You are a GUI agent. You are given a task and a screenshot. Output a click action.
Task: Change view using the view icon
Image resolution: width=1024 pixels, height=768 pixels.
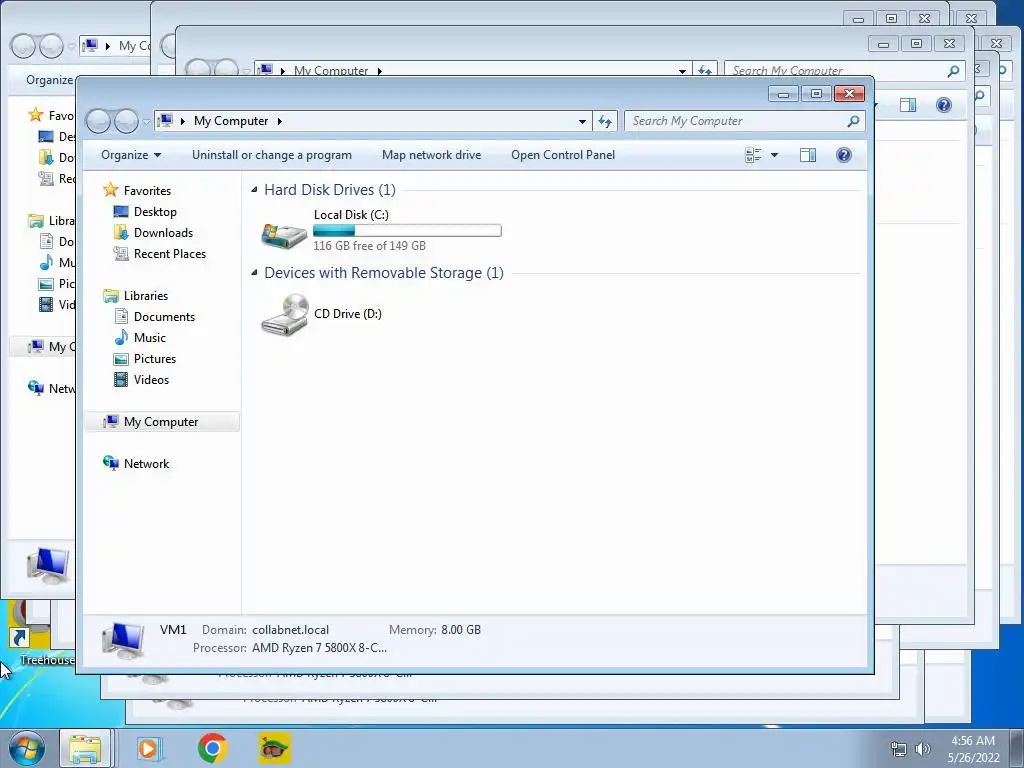point(753,155)
